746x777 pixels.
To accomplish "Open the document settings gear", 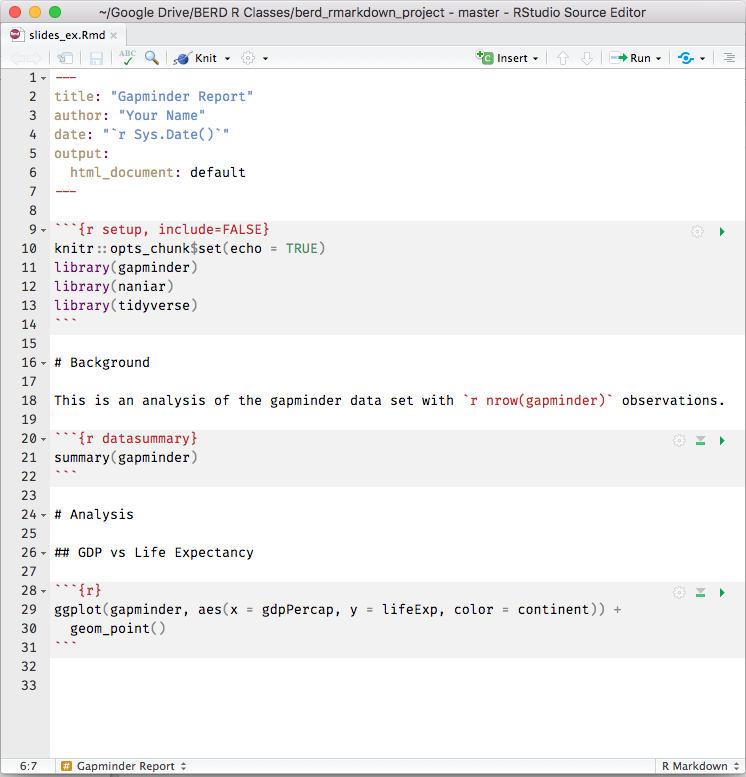I will 248,58.
